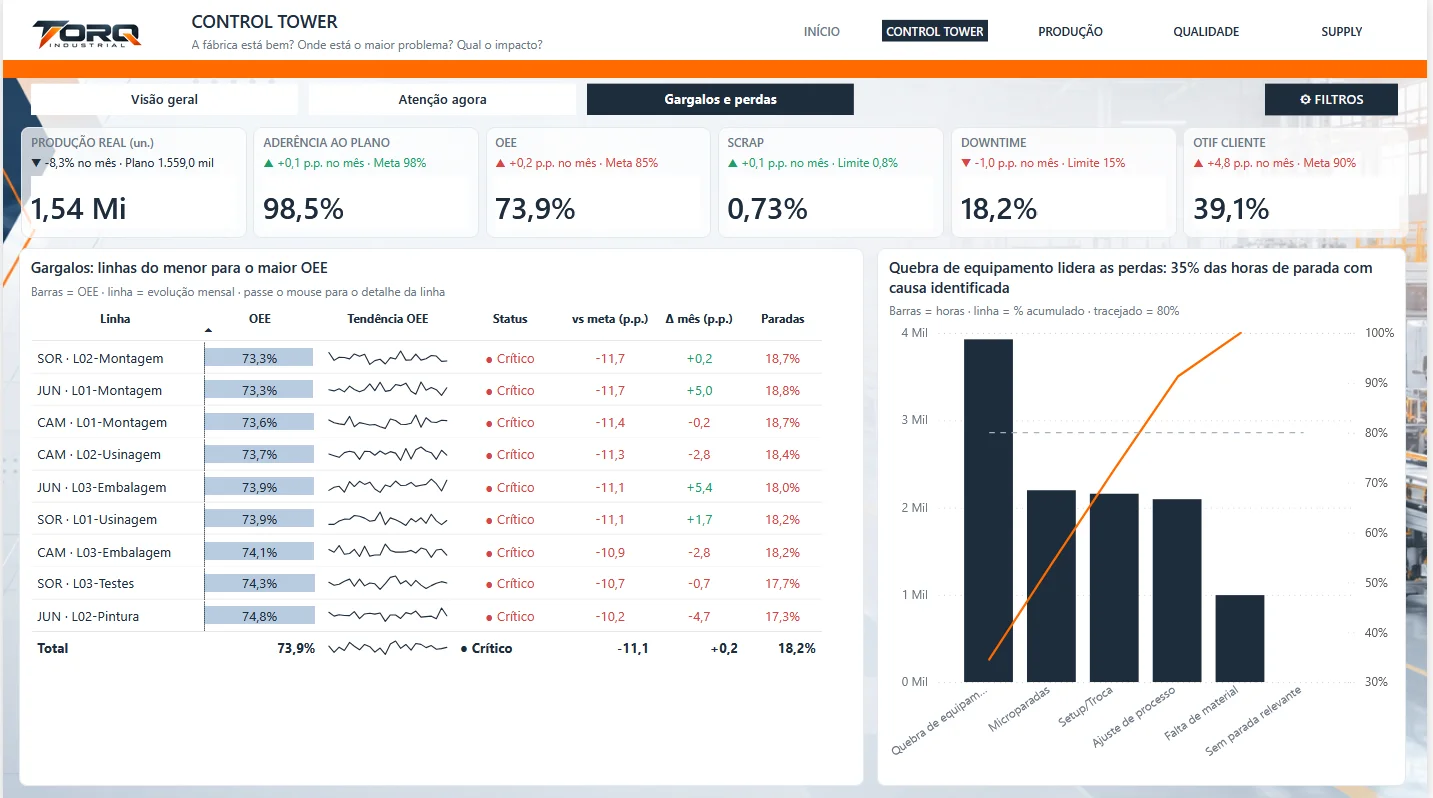The width and height of the screenshot is (1433, 798).
Task: Click the SCRAP KPI card
Action: pos(831,182)
